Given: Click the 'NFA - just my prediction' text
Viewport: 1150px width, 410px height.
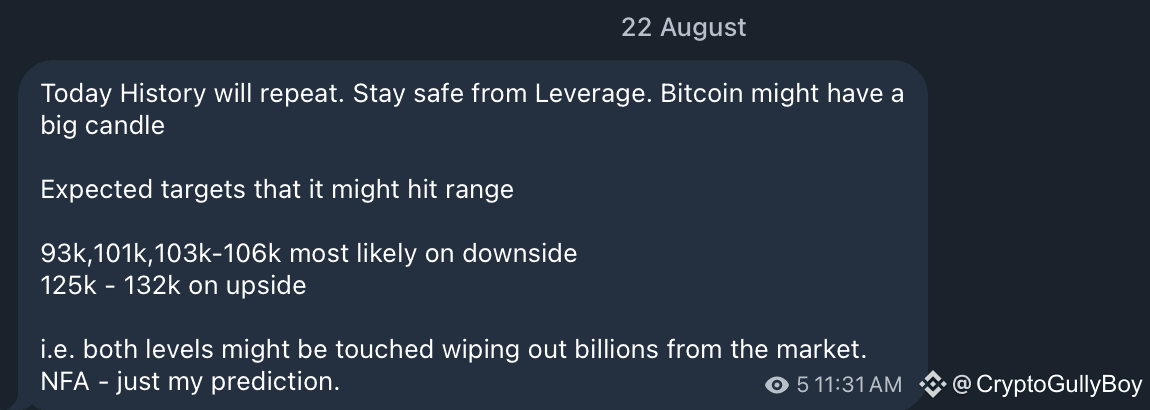Looking at the screenshot, I should click(190, 381).
